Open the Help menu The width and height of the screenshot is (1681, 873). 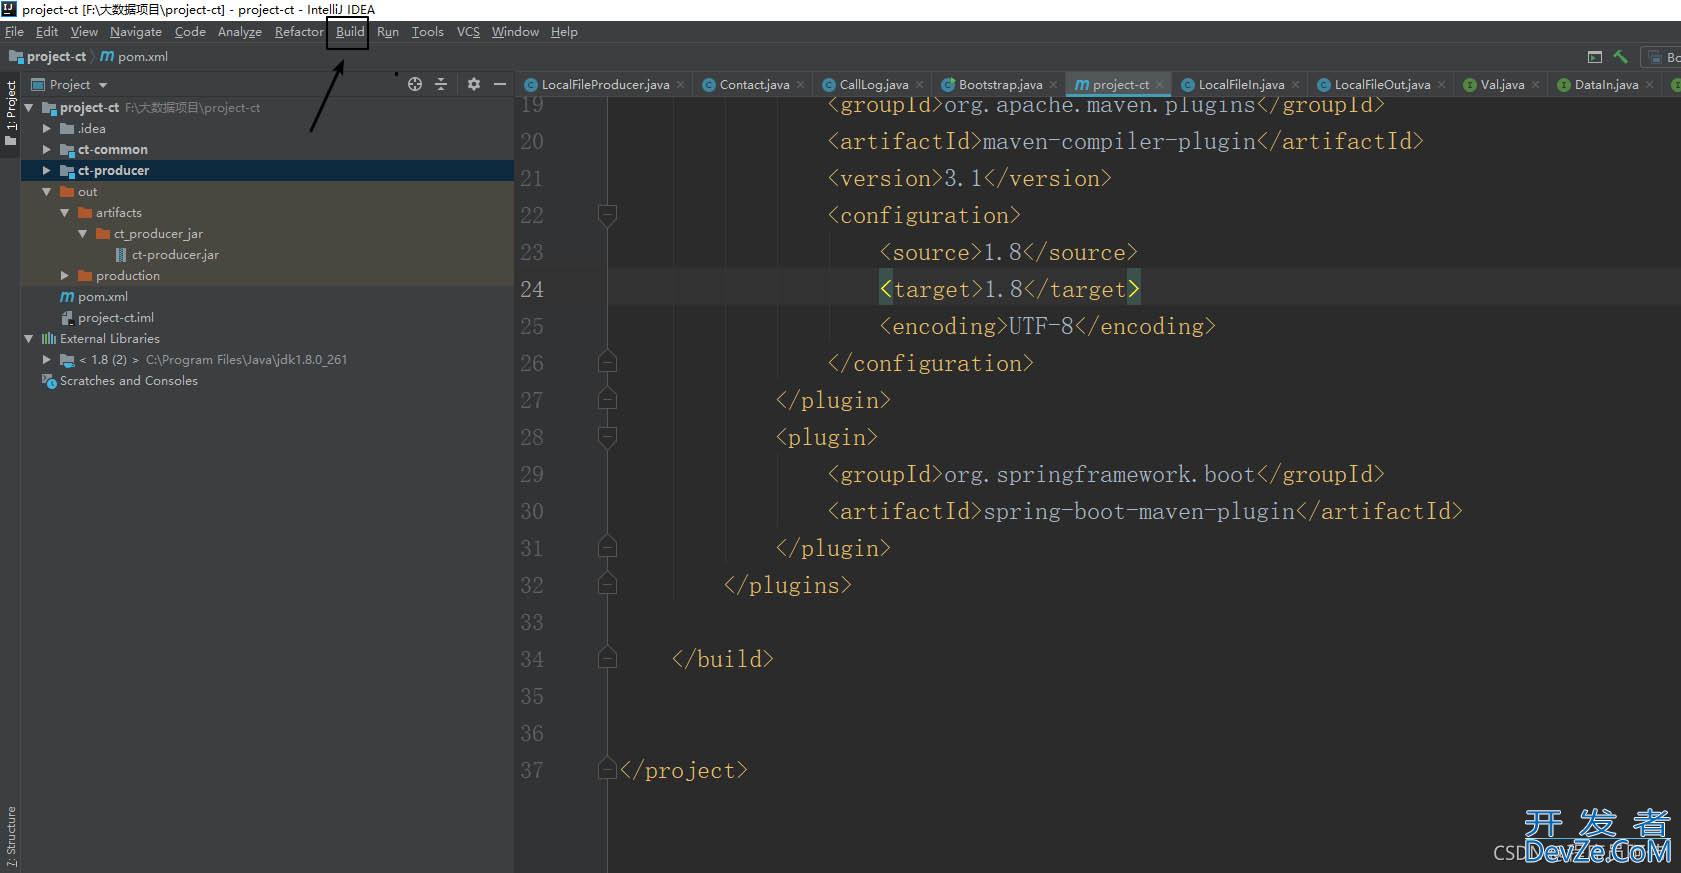[x=564, y=32]
